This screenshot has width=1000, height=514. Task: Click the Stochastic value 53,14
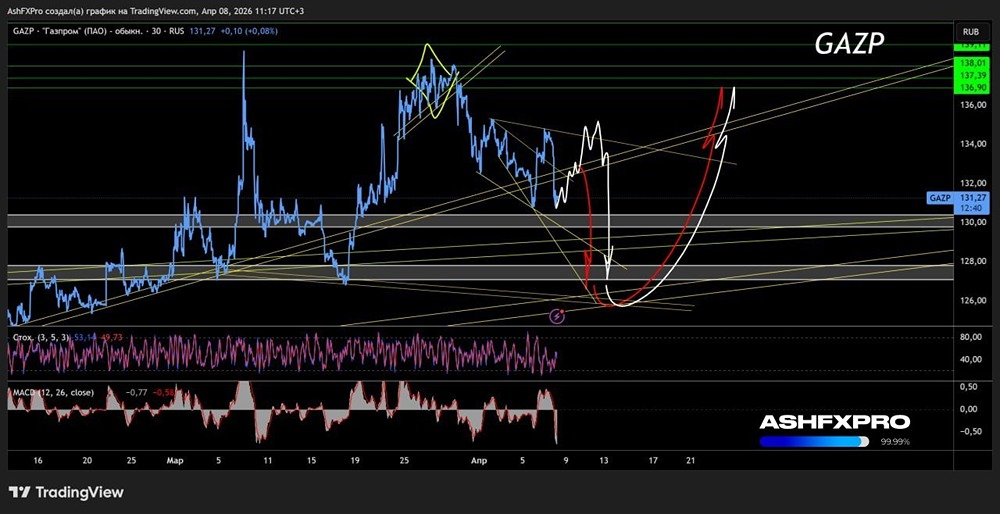[x=85, y=337]
